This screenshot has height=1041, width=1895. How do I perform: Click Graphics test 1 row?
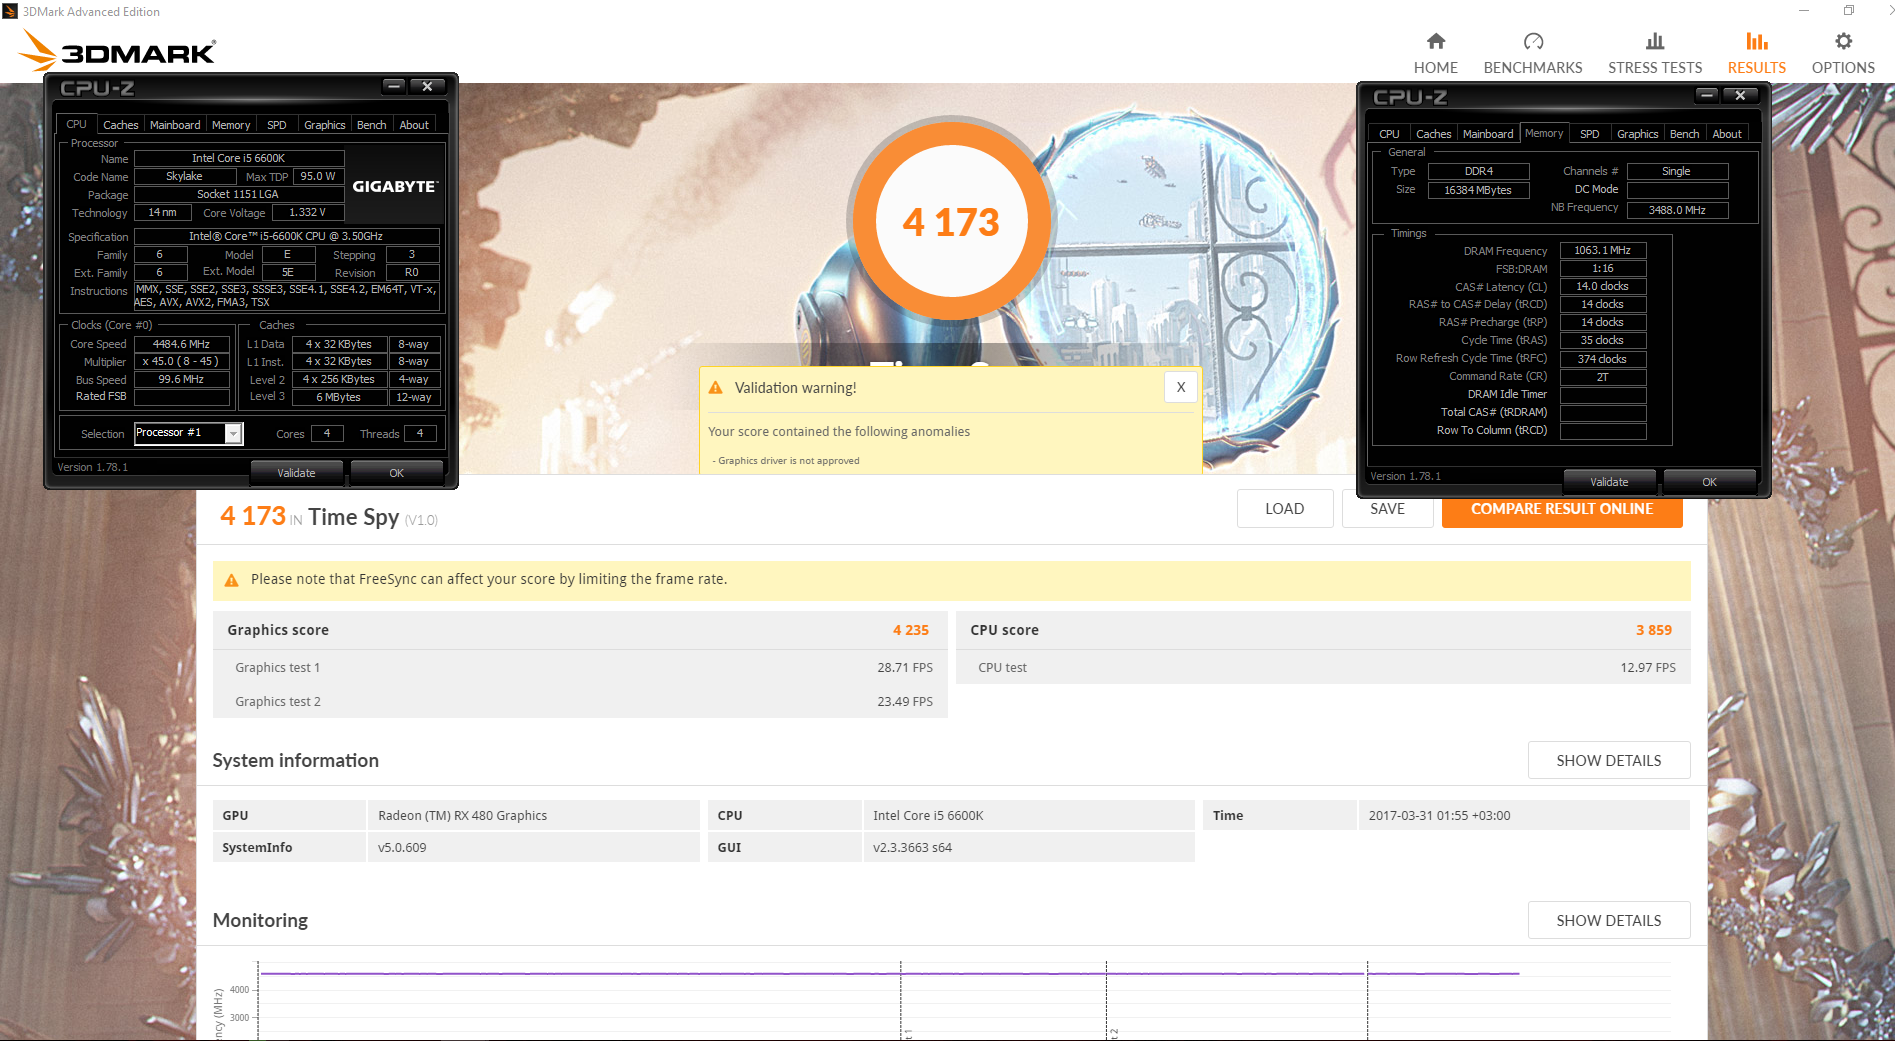pyautogui.click(x=580, y=667)
